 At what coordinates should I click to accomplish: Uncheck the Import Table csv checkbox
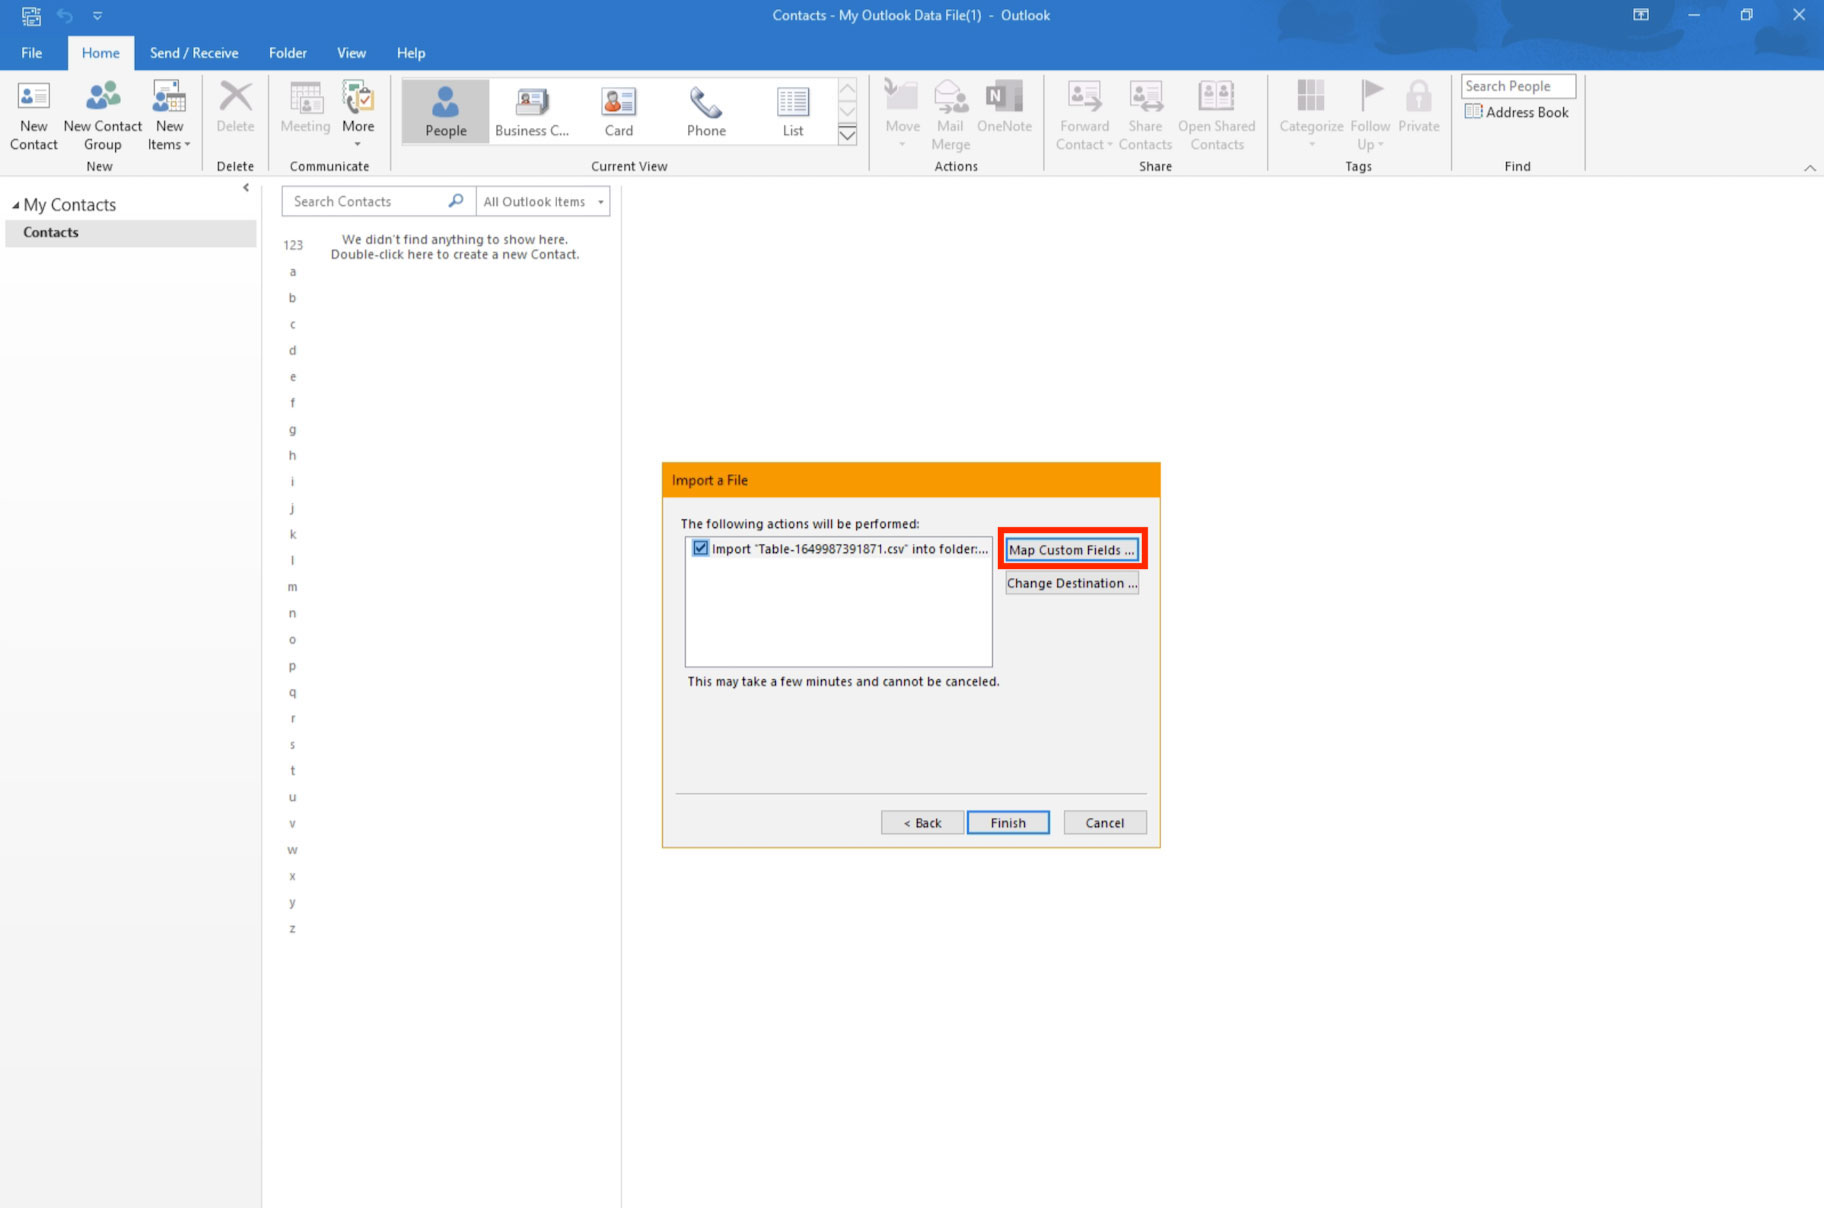click(701, 548)
